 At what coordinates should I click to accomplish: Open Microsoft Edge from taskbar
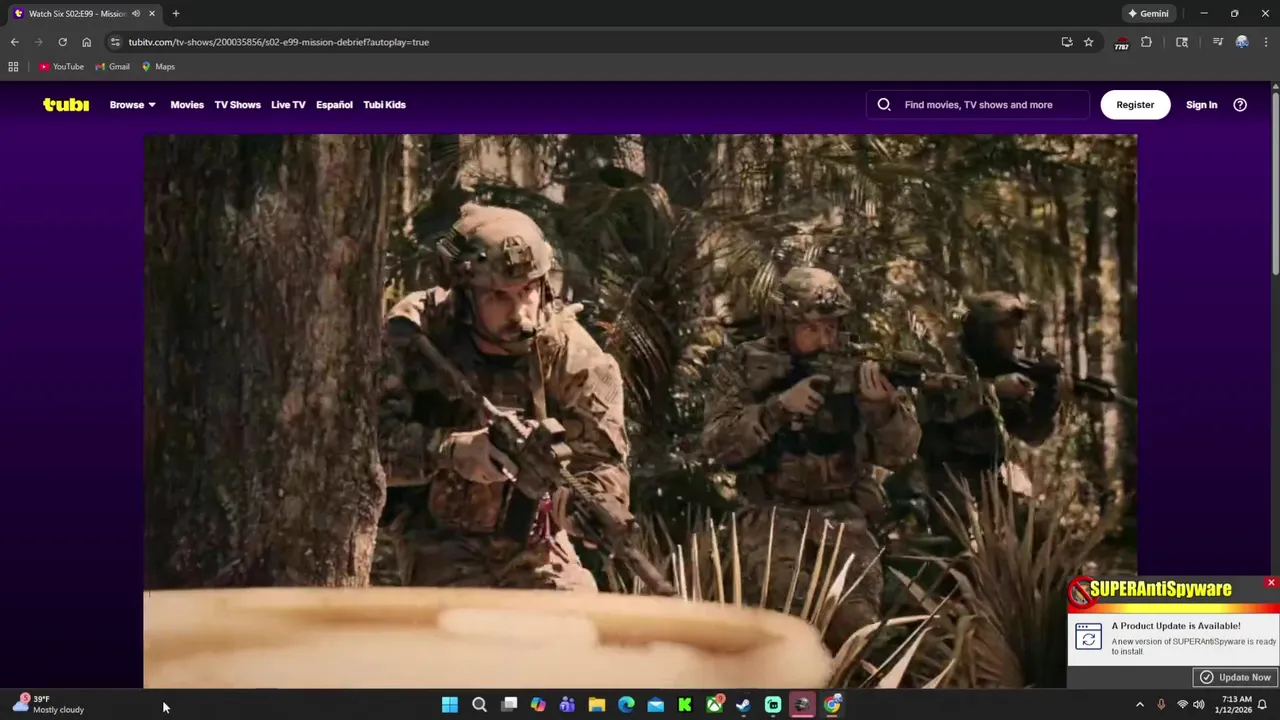pos(626,705)
